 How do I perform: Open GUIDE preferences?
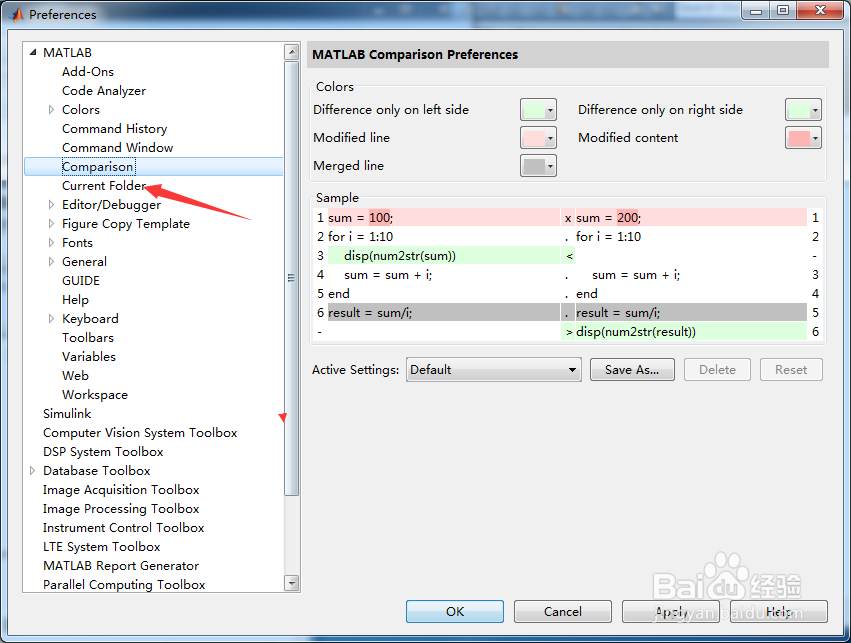coord(81,281)
